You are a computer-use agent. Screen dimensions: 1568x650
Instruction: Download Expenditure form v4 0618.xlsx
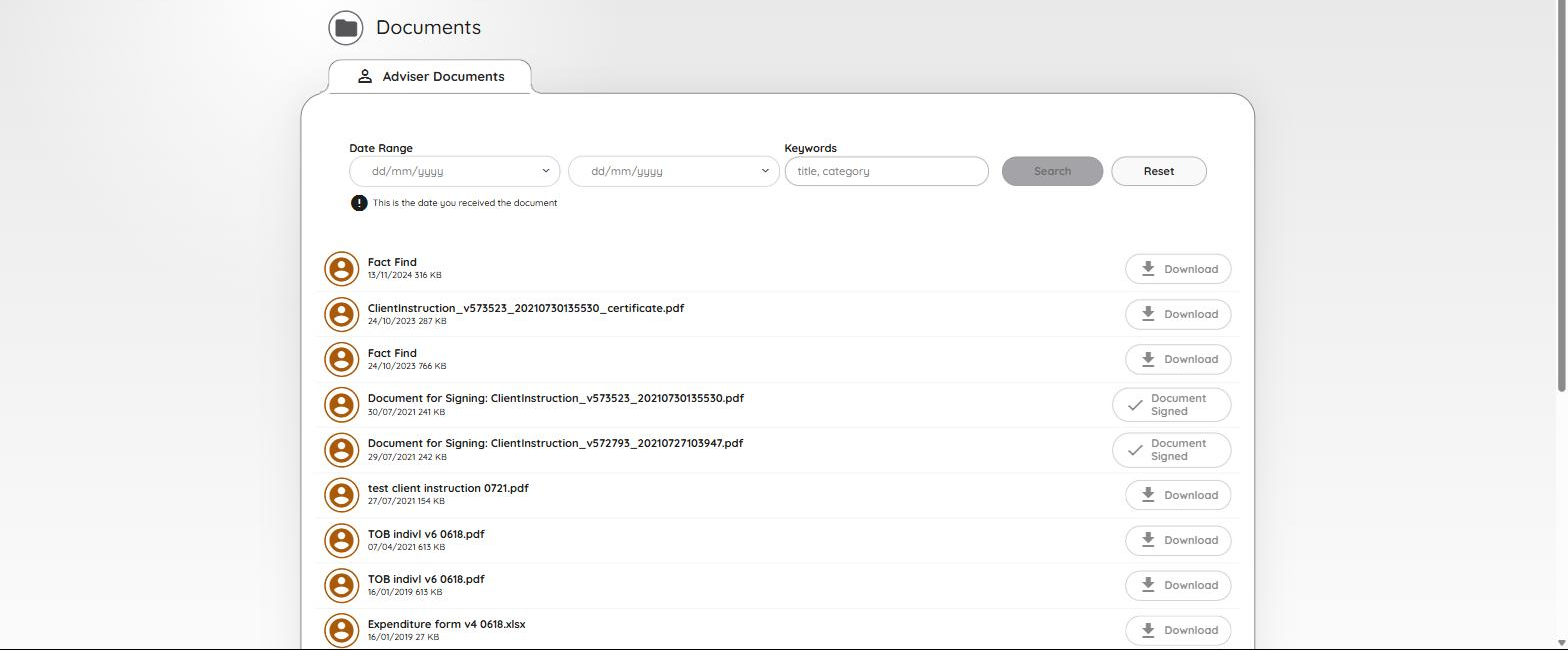coord(1178,630)
